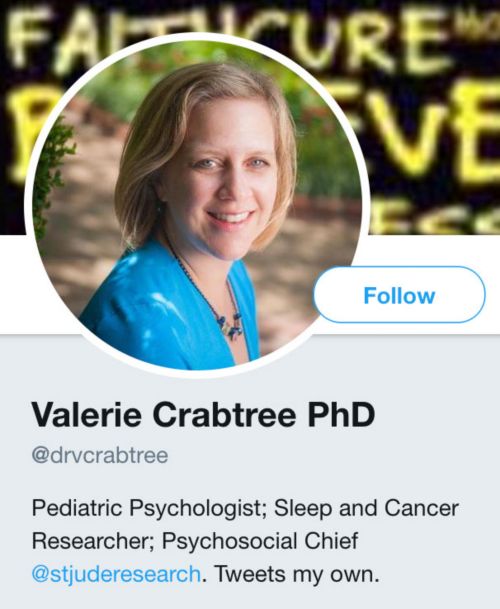
Task: Tap the word 'Crabtree' in the display name
Action: pyautogui.click(x=225, y=414)
